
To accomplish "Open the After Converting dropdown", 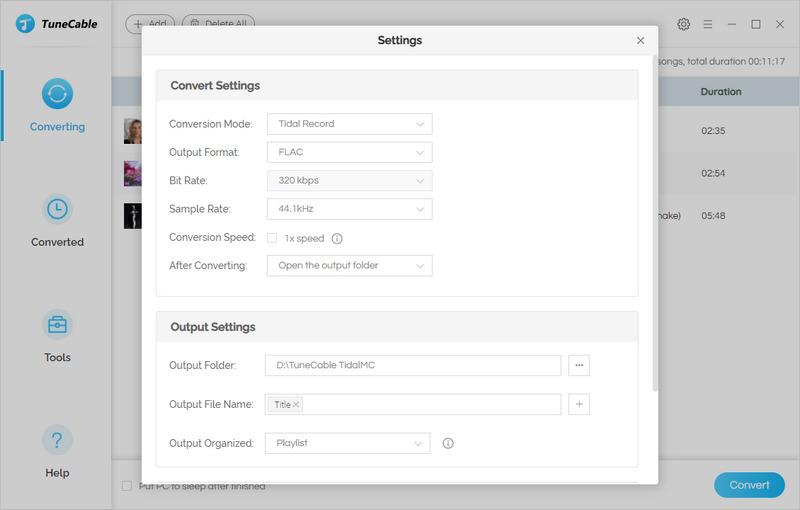I will (x=349, y=266).
